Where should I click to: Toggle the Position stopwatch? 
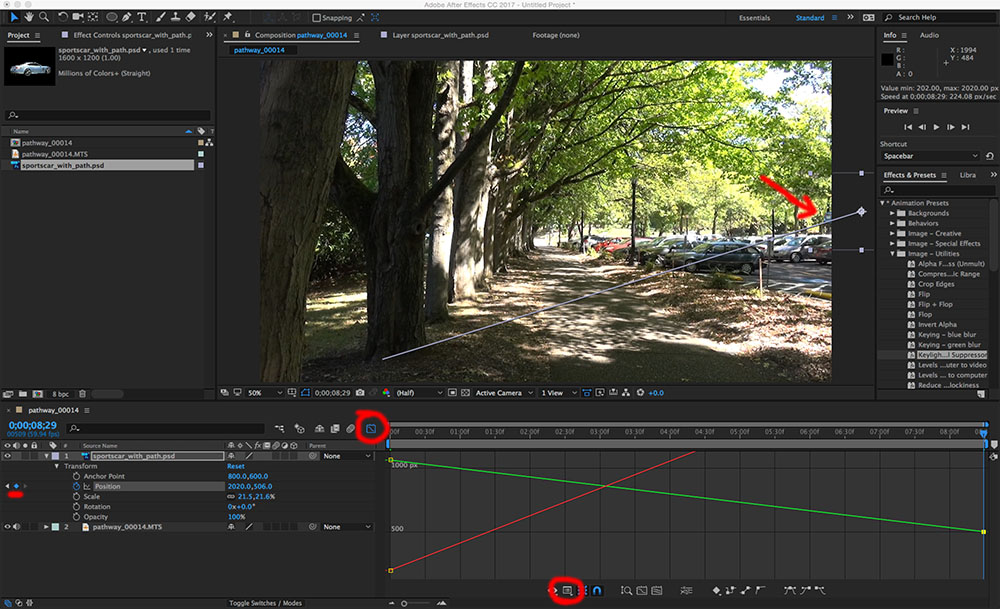[76, 486]
